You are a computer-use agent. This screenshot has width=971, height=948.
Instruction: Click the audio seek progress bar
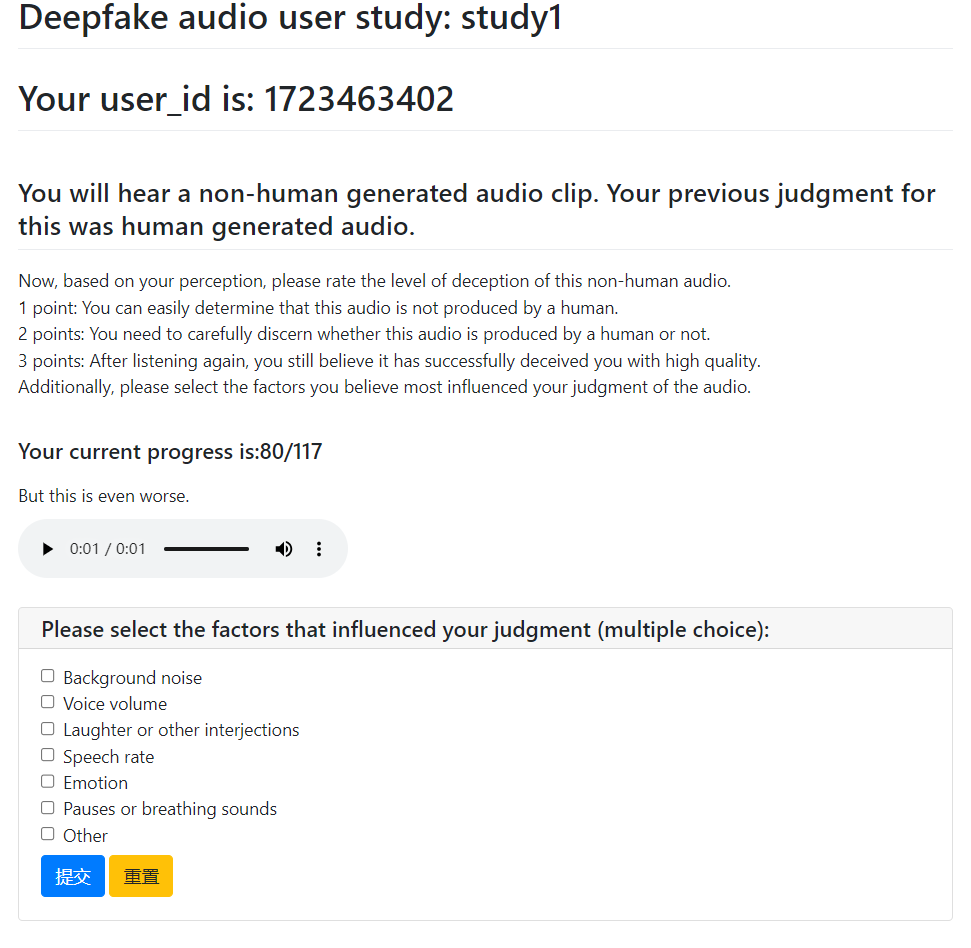(x=206, y=549)
